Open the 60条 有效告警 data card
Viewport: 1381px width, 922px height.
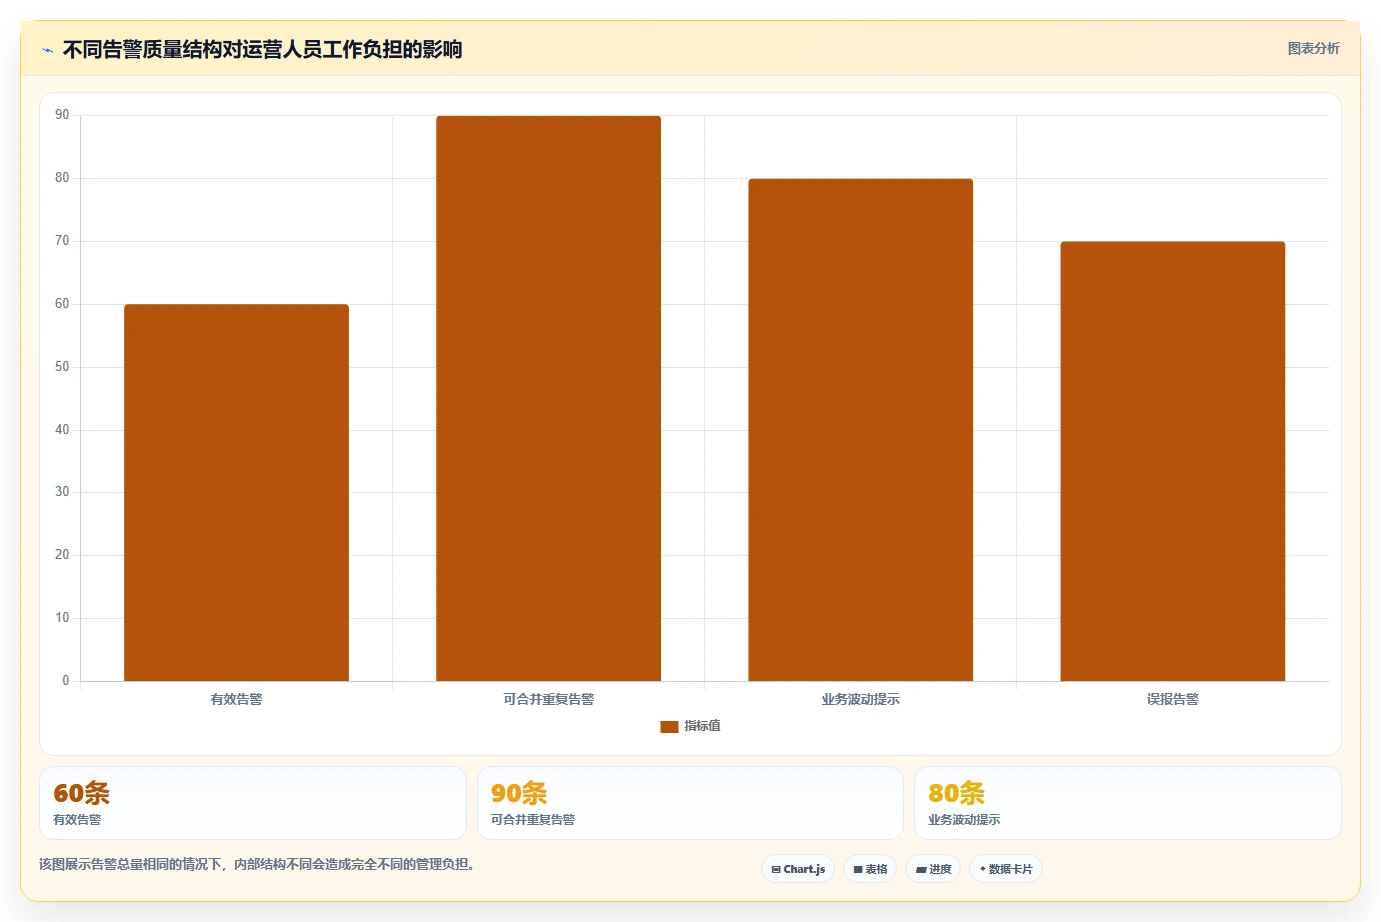[253, 803]
